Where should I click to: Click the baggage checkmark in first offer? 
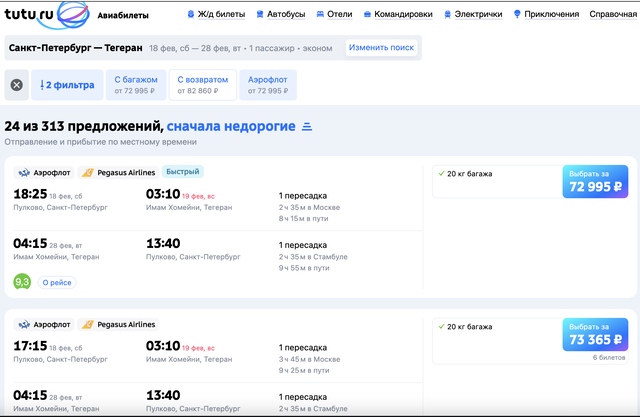point(441,173)
